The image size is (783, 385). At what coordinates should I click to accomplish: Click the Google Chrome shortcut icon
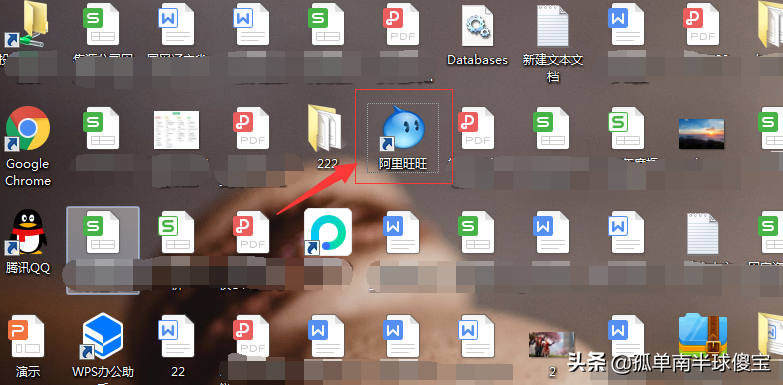[x=27, y=128]
